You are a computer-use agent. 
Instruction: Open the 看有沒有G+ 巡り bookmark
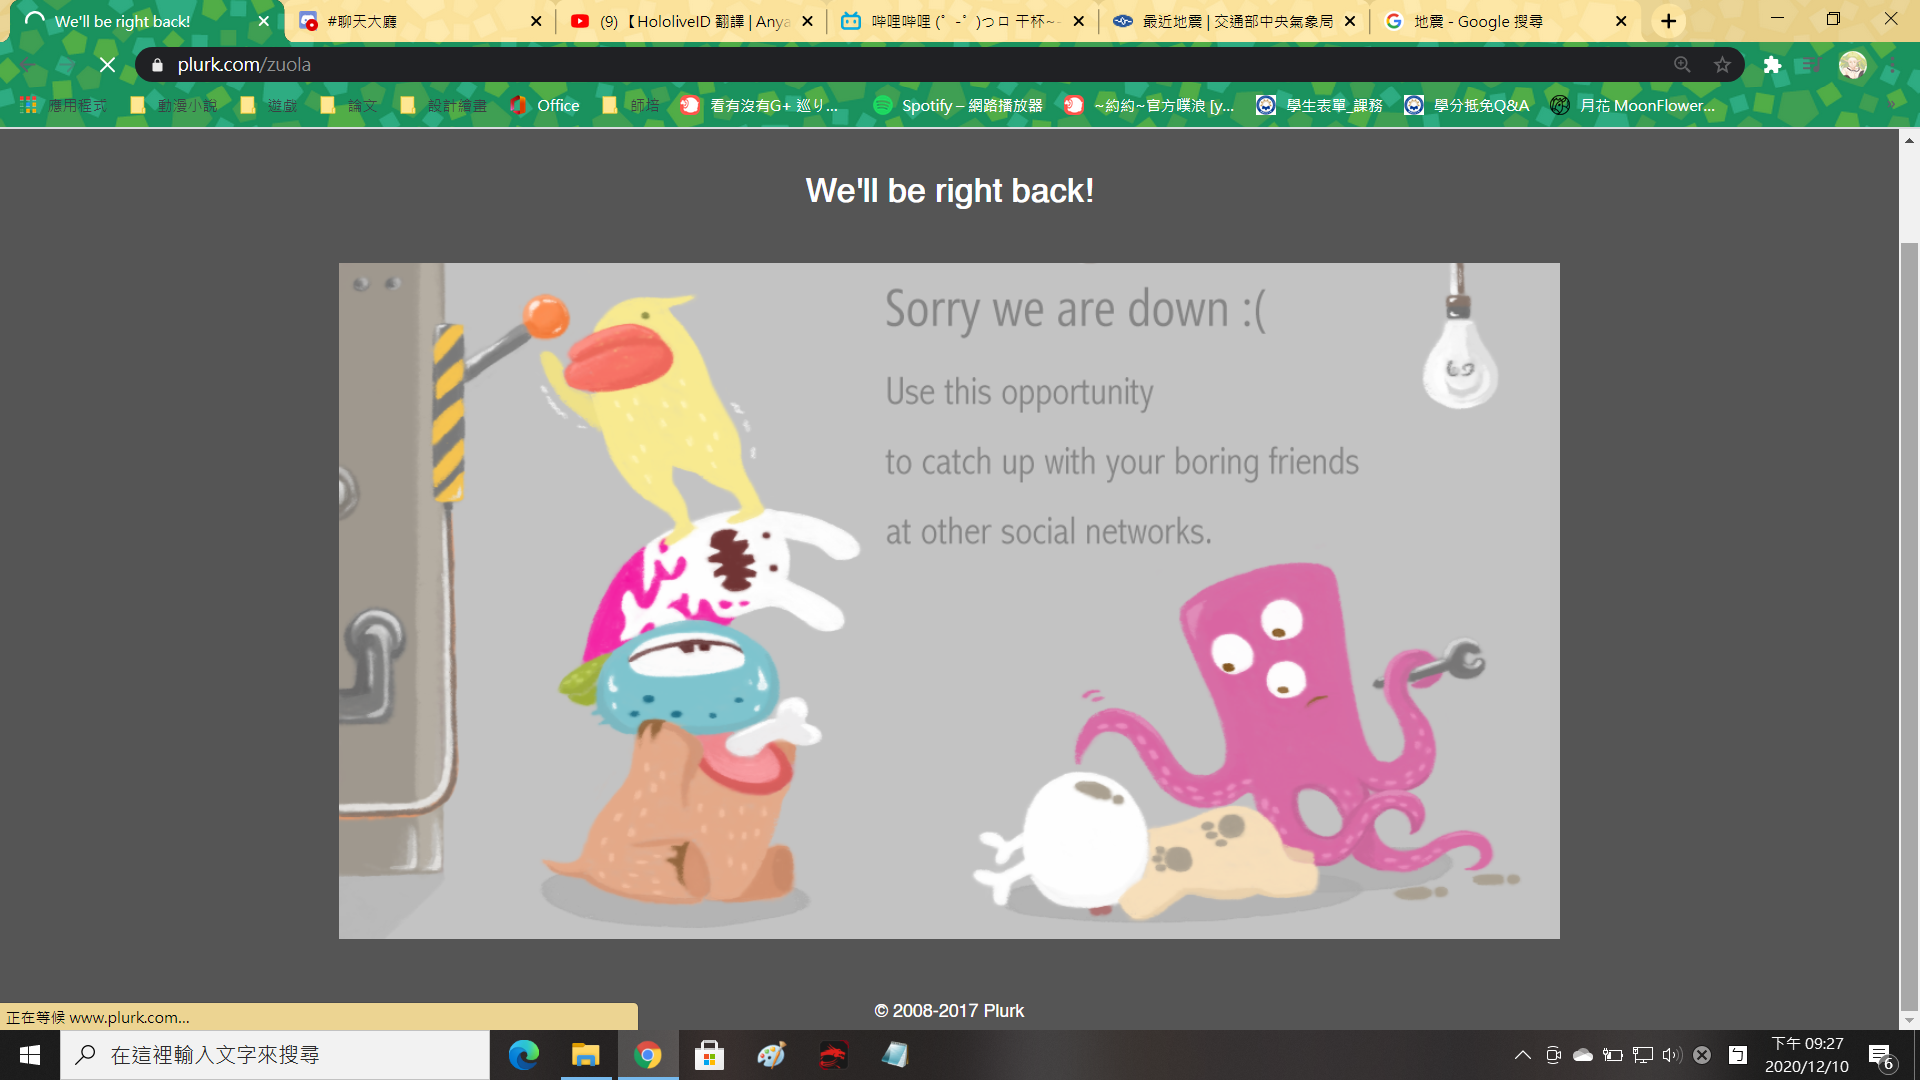pyautogui.click(x=760, y=105)
